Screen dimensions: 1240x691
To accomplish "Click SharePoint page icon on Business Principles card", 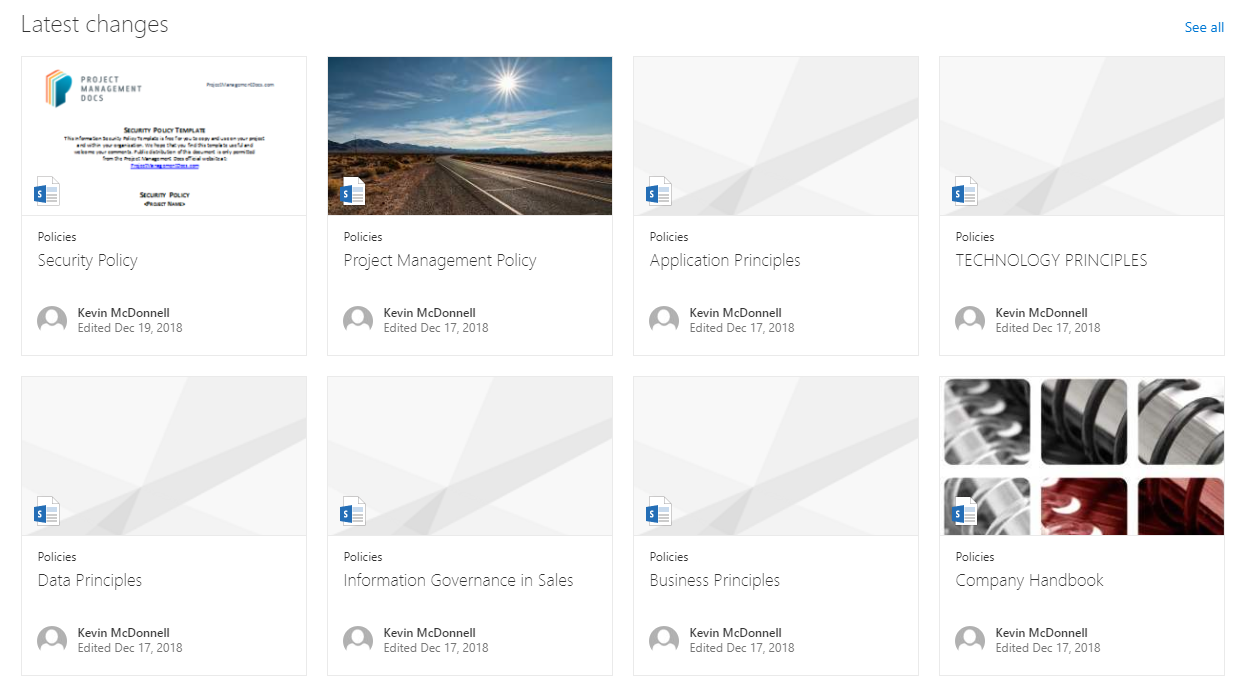I will pos(659,512).
